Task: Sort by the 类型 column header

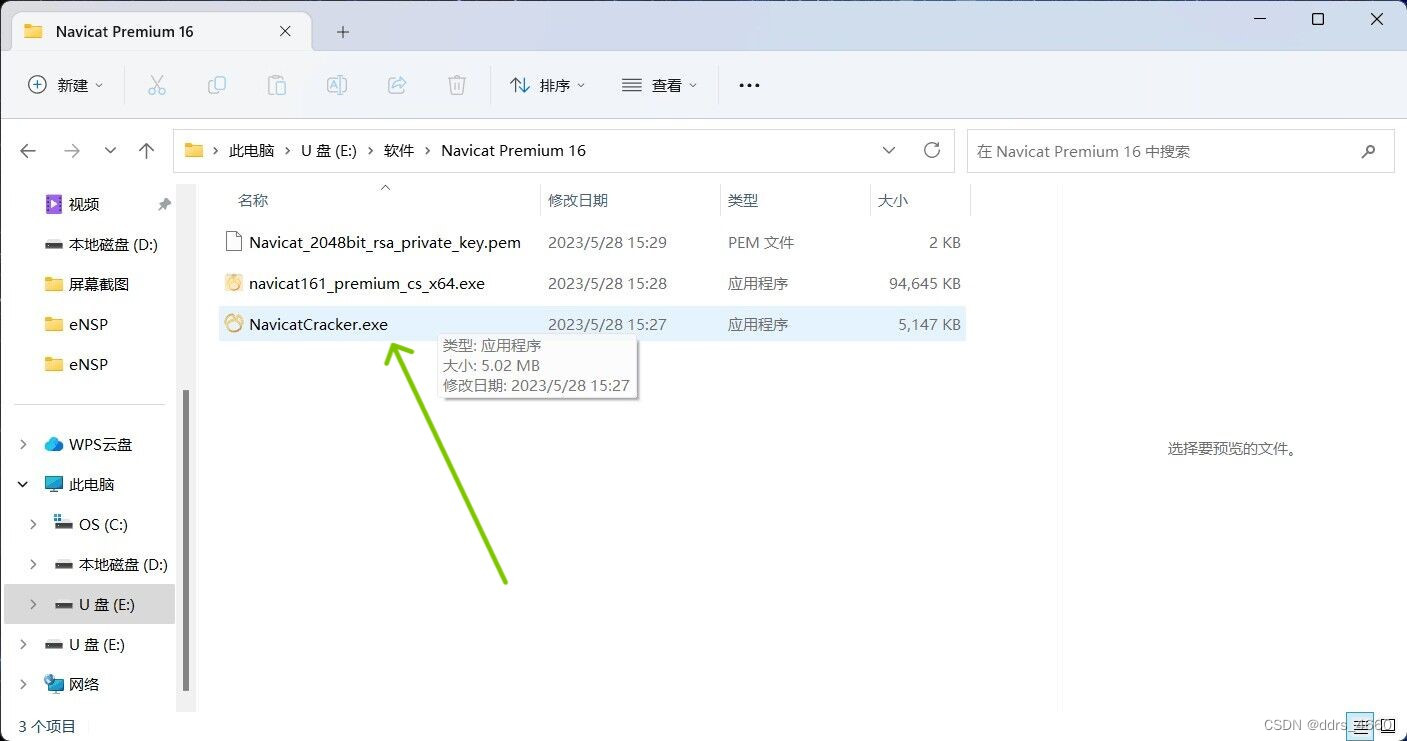Action: [743, 200]
